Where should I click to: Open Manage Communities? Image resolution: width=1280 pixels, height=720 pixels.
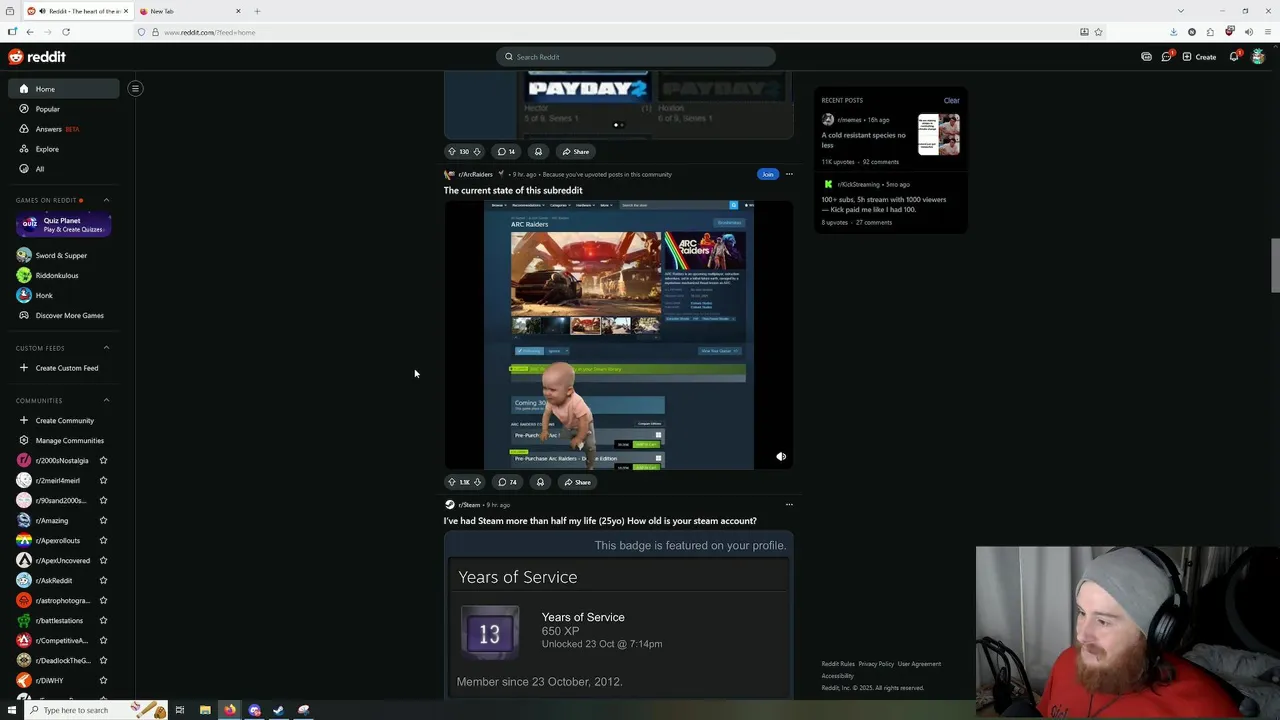click(69, 440)
